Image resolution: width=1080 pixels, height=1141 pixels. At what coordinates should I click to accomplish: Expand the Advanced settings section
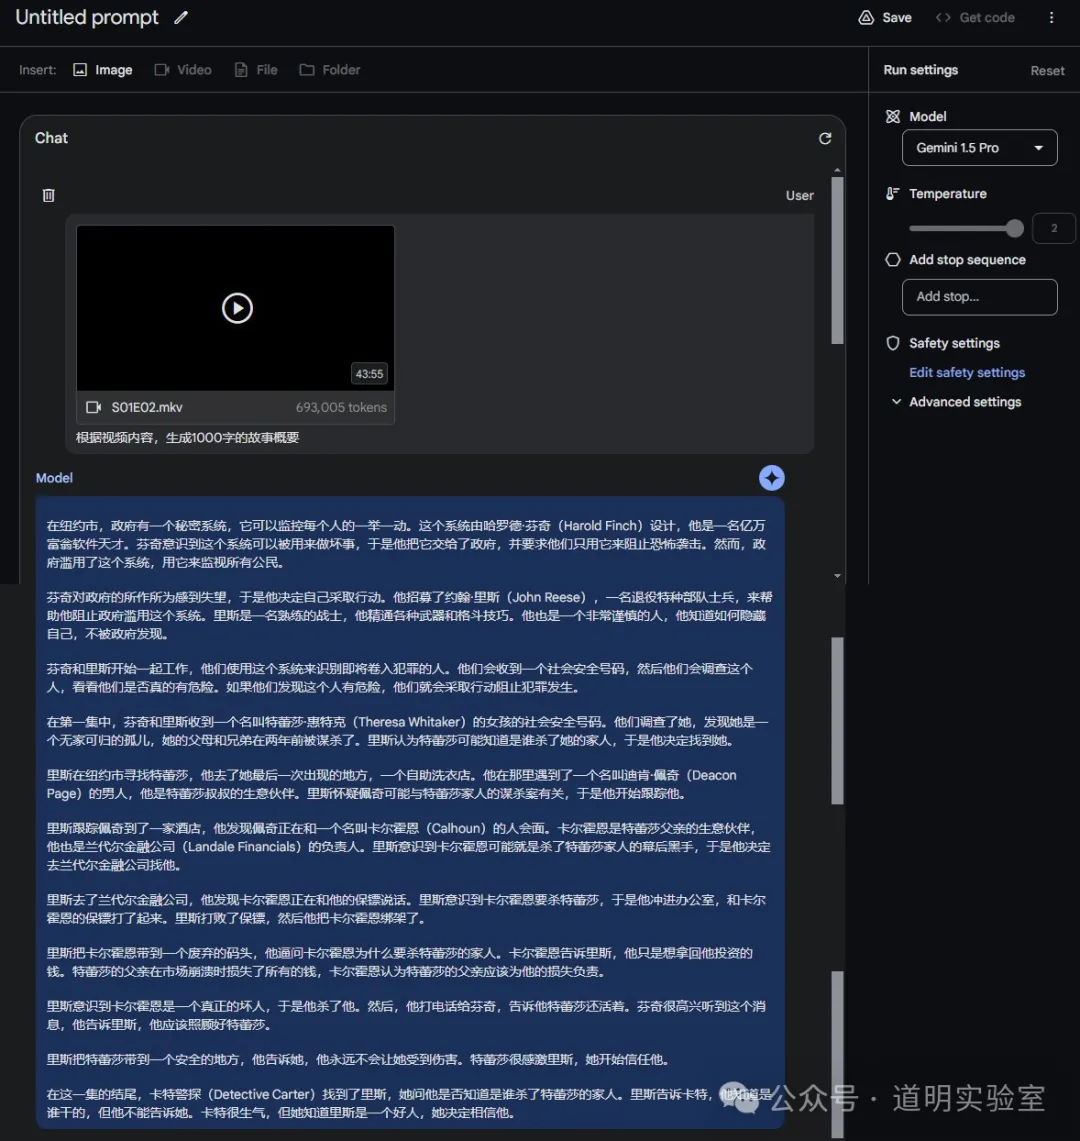pyautogui.click(x=963, y=401)
